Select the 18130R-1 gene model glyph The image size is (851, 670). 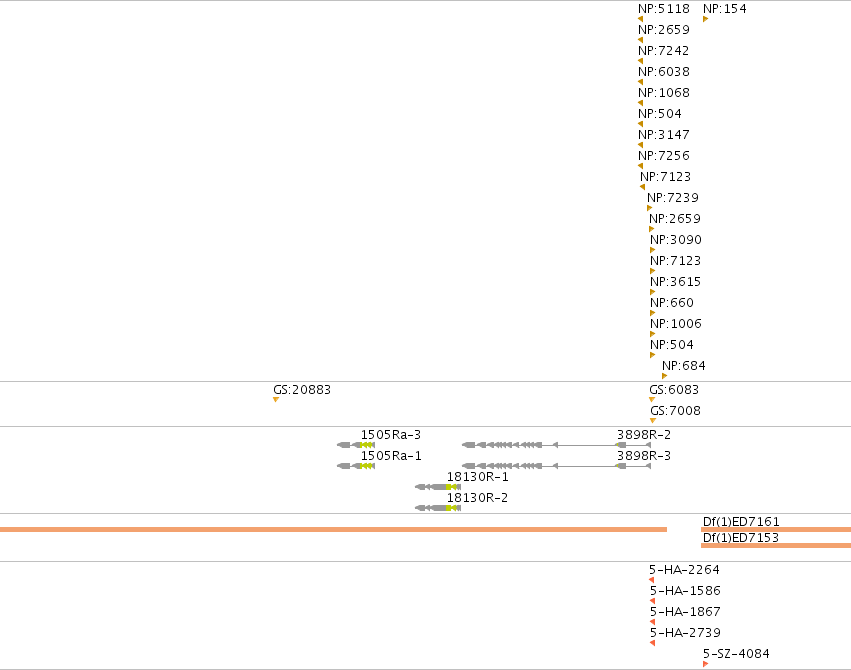pos(438,487)
